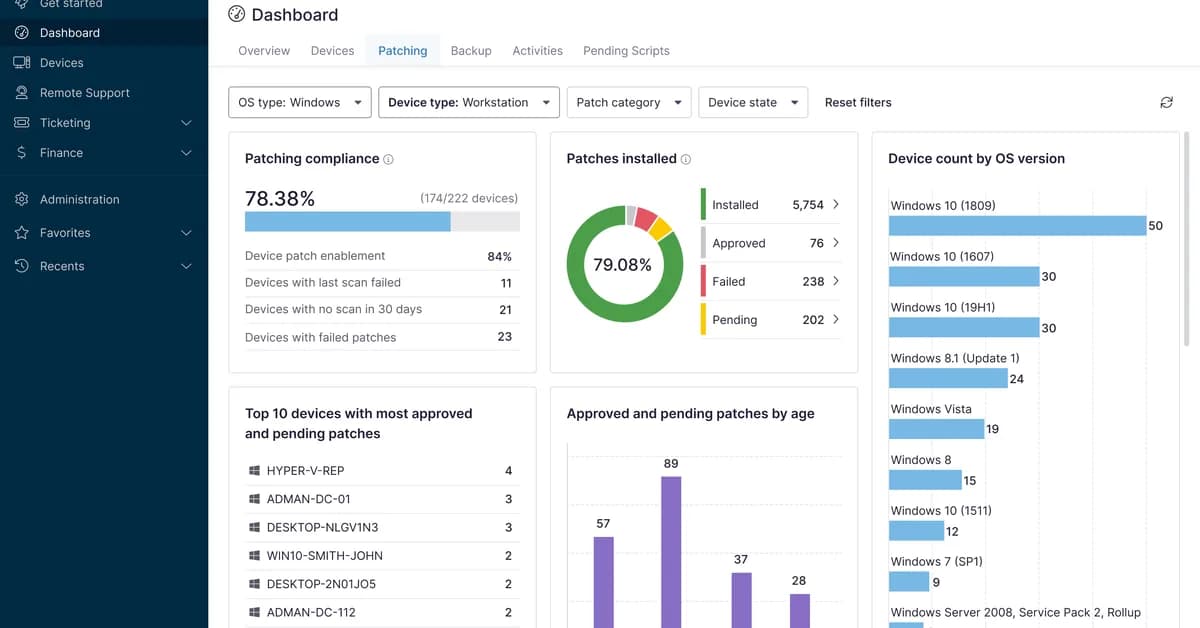
Task: Click the 'Device patch enablement' row
Action: tap(382, 256)
